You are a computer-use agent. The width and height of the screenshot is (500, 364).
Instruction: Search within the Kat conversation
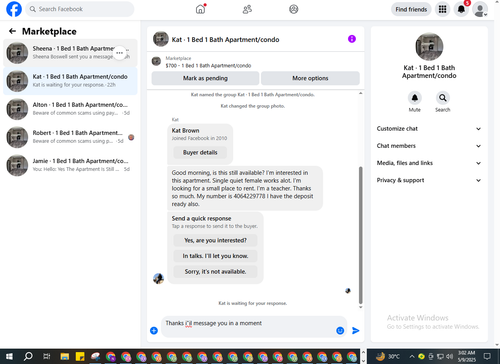(x=443, y=98)
